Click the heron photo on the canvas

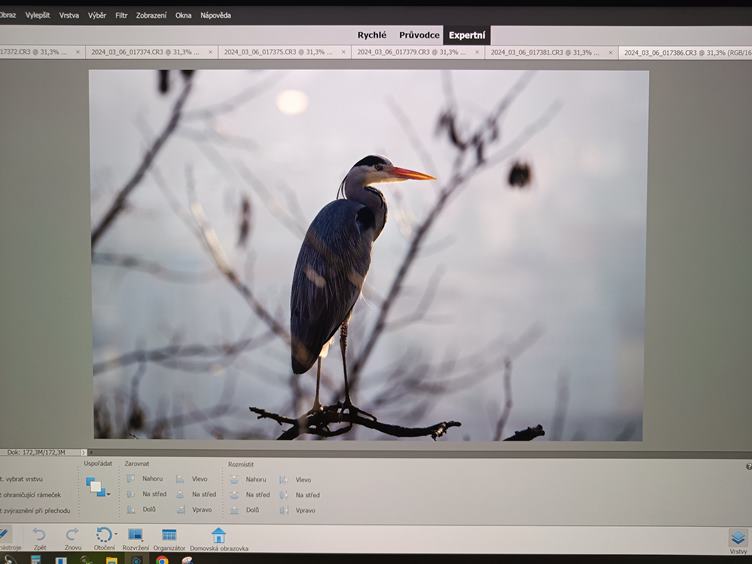coord(368,255)
